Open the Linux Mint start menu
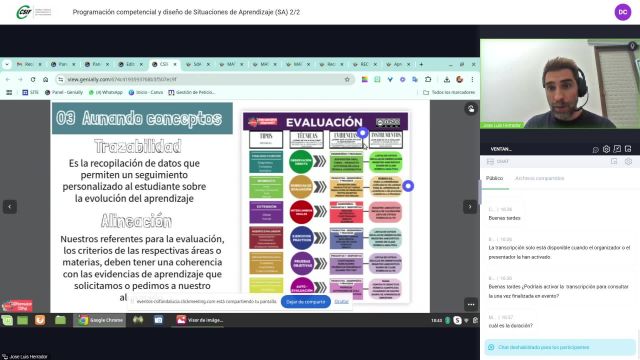 point(7,320)
